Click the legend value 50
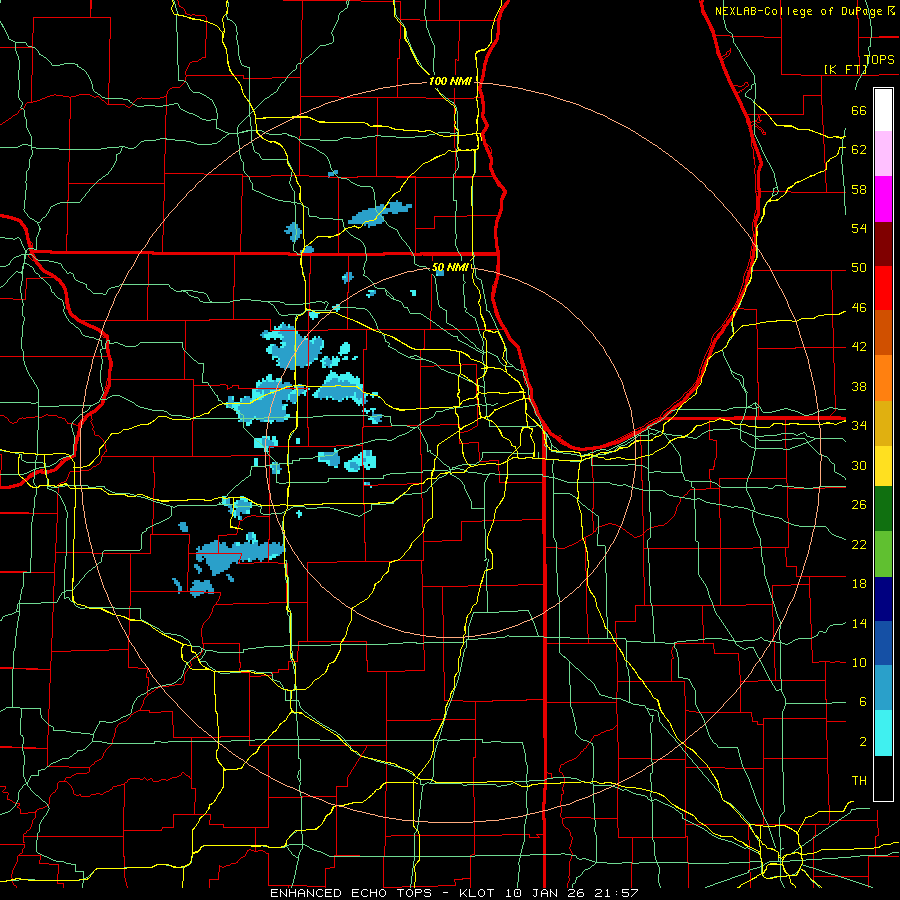Image resolution: width=900 pixels, height=900 pixels. pyautogui.click(x=859, y=268)
